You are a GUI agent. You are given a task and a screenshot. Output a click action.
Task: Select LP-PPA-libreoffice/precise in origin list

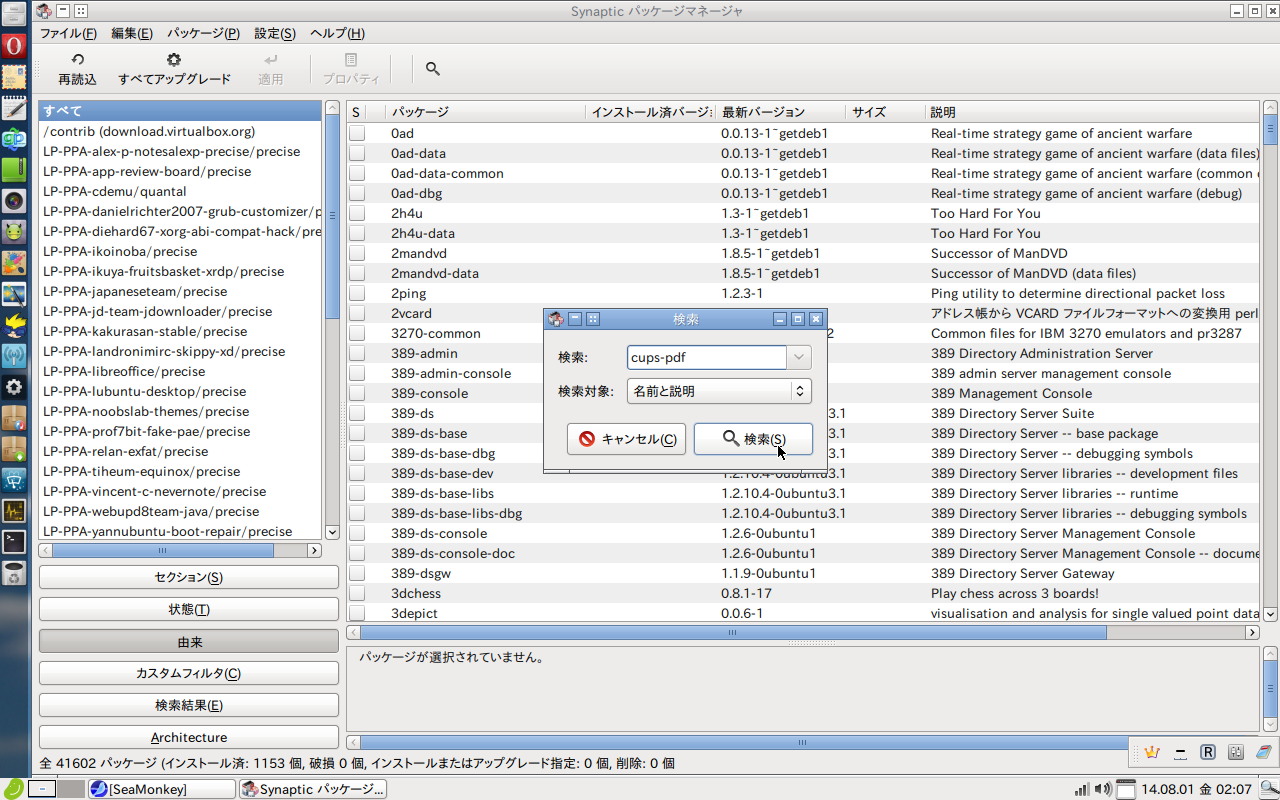point(180,371)
